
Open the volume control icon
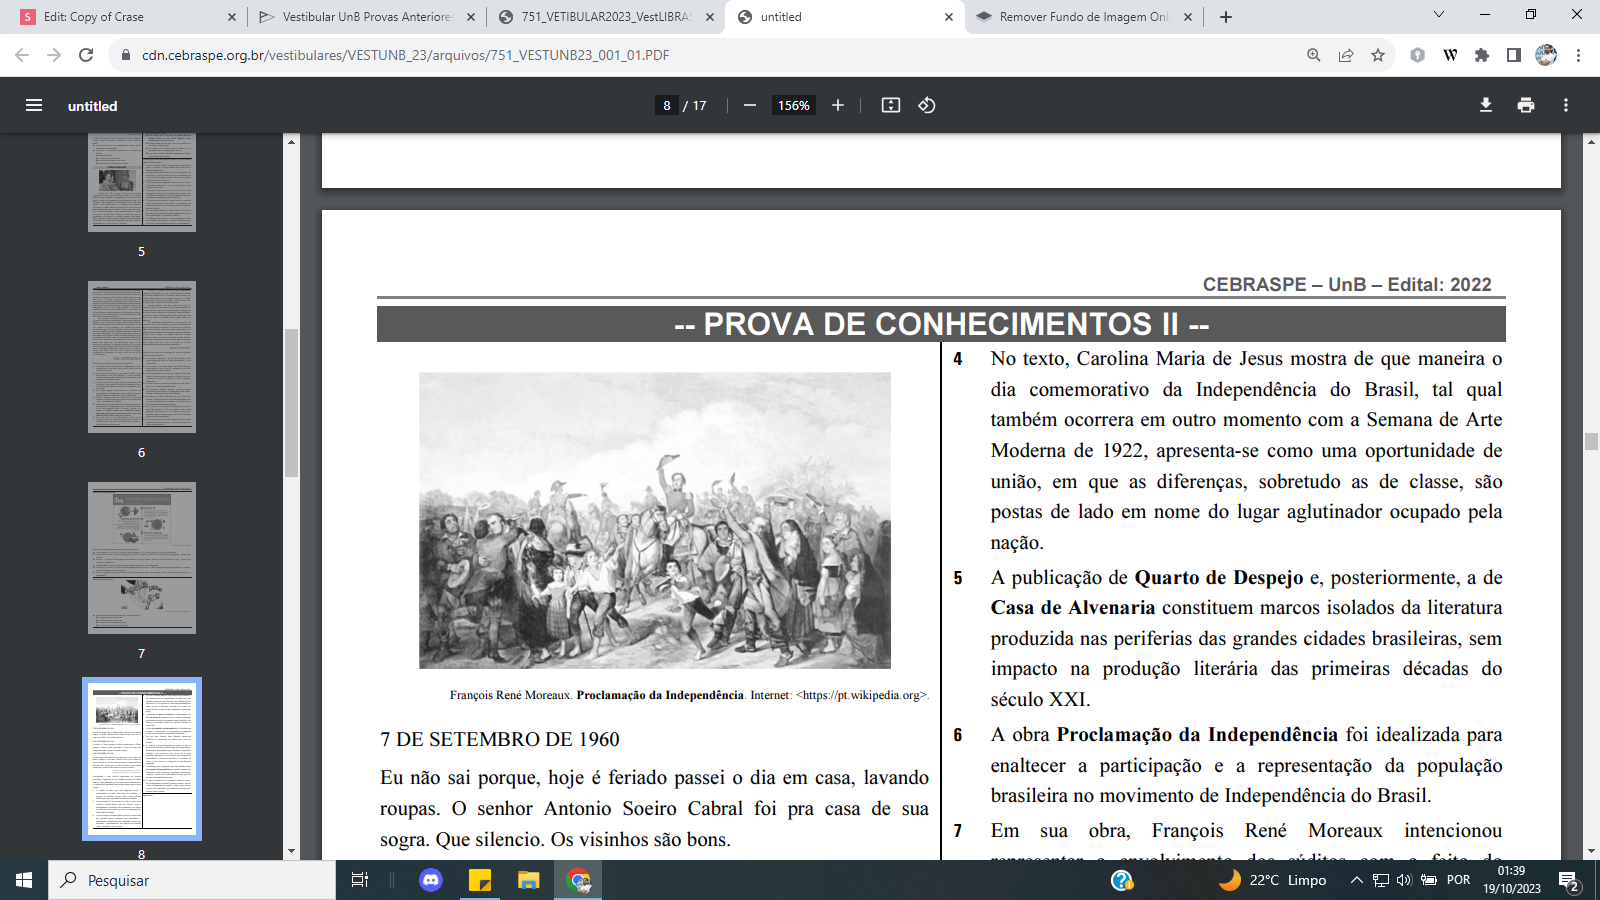[x=1404, y=880]
